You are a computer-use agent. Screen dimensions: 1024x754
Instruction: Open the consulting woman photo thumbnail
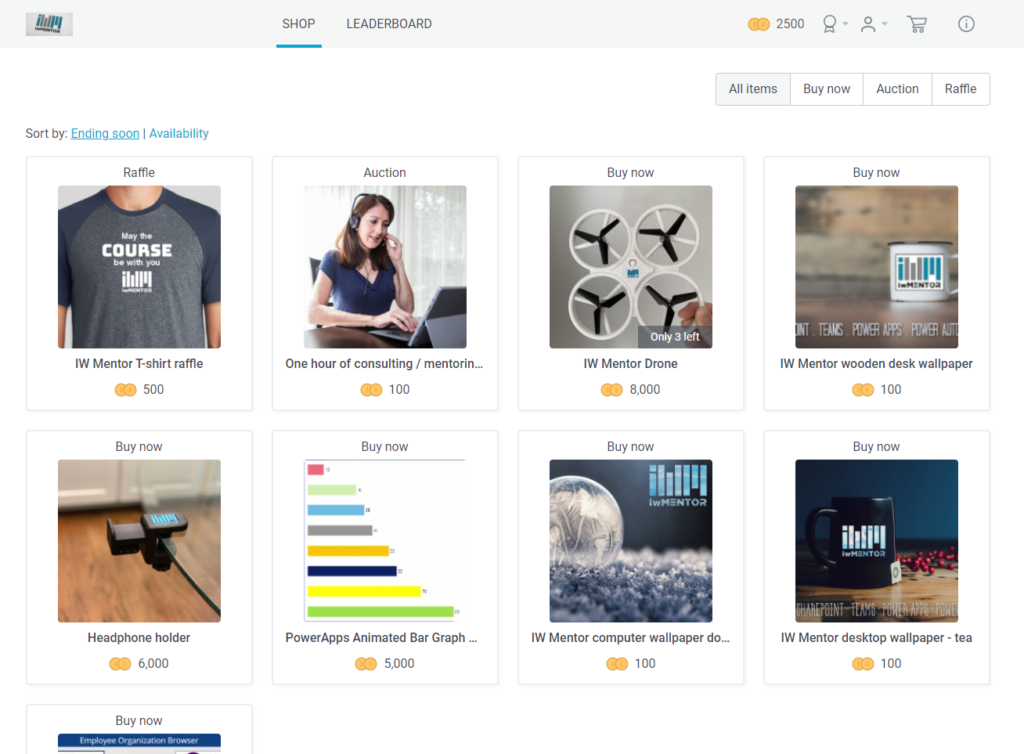click(385, 267)
